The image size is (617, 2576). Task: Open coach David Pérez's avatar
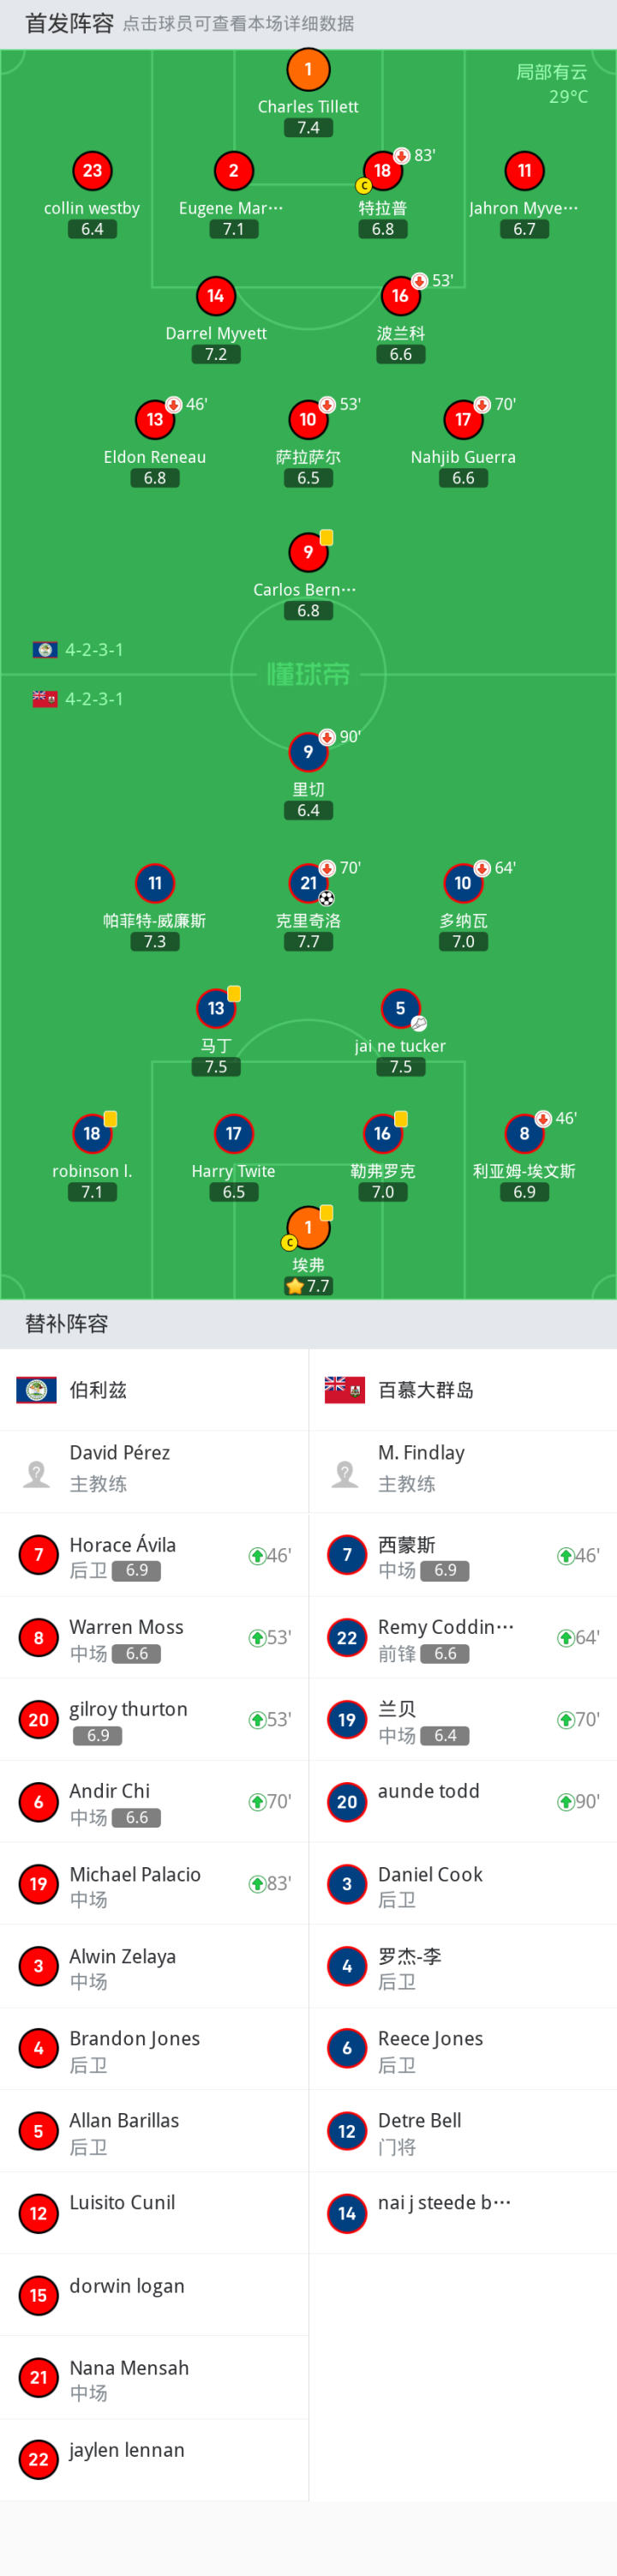[37, 1472]
